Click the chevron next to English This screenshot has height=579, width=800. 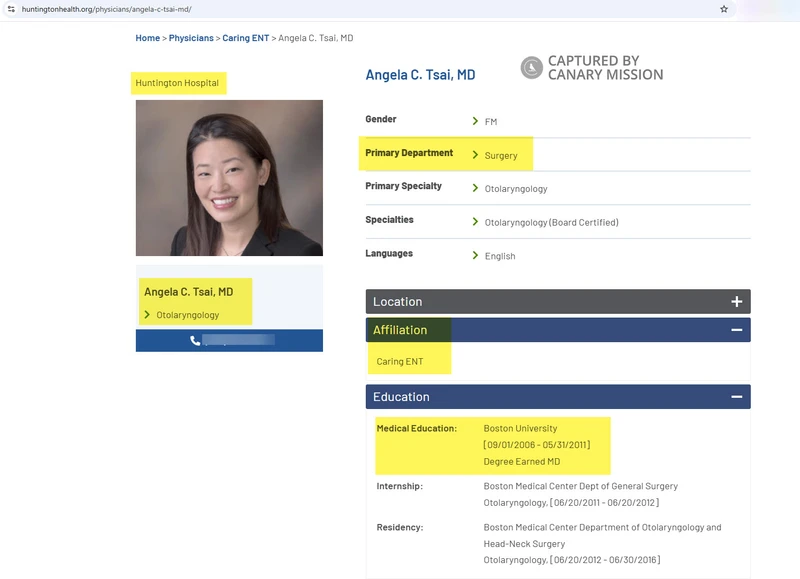point(475,256)
